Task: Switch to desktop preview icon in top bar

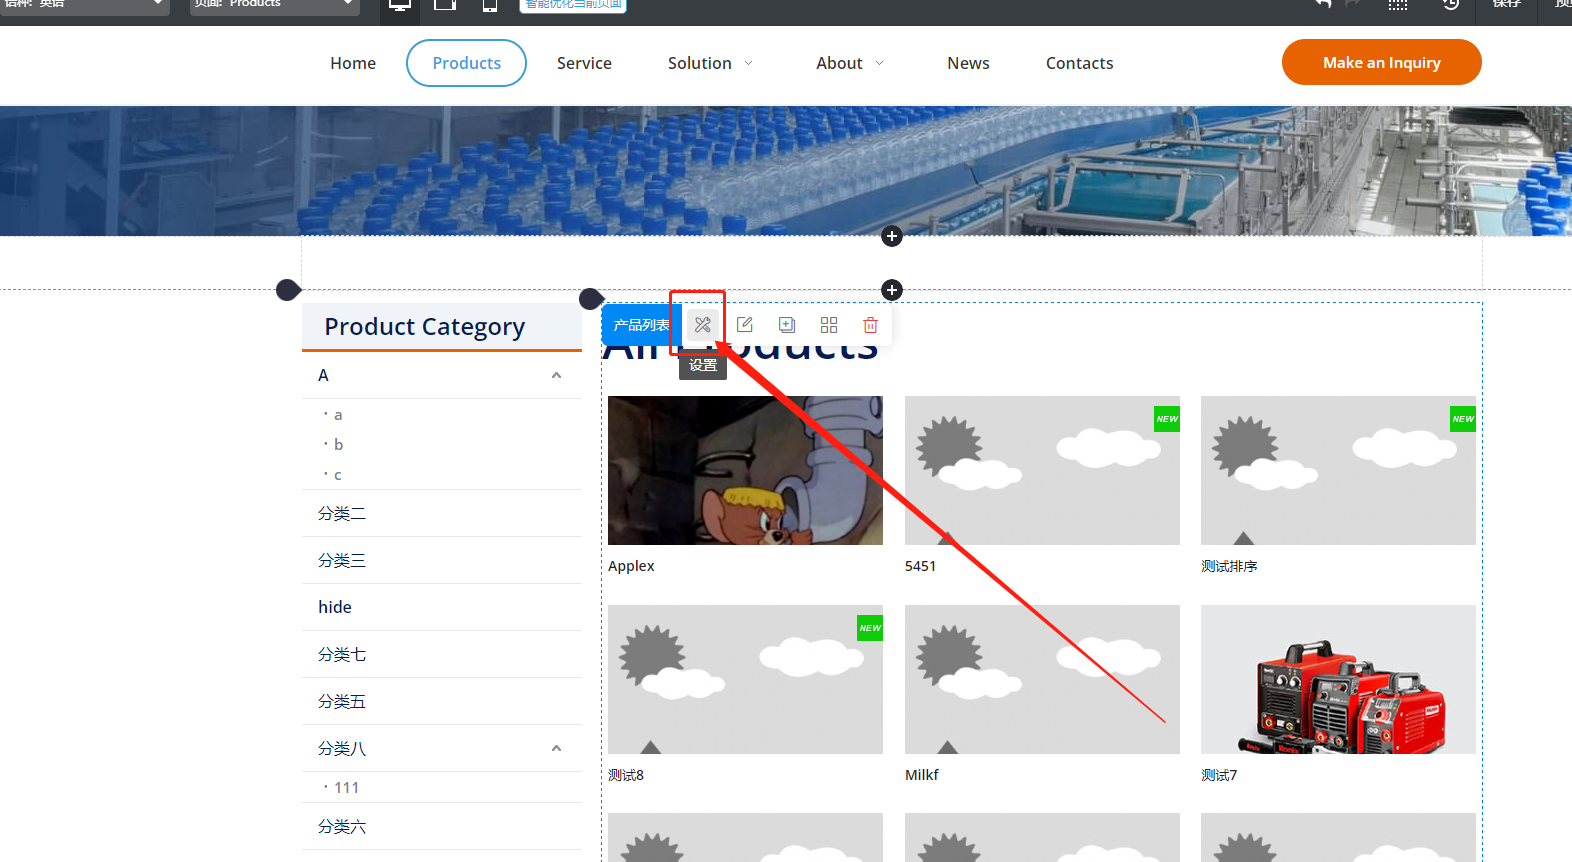Action: tap(400, 5)
